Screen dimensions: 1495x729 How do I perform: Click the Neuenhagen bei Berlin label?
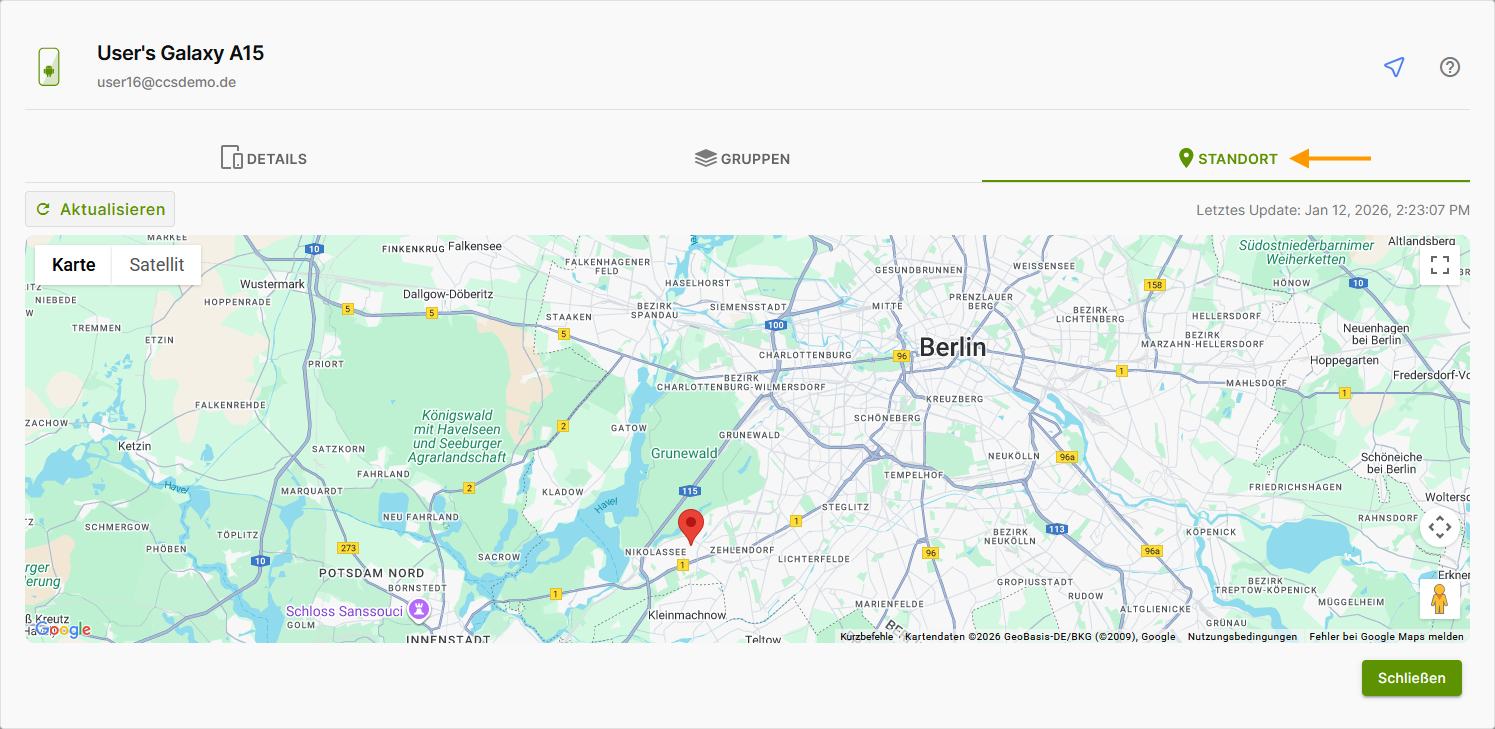[x=1374, y=334]
